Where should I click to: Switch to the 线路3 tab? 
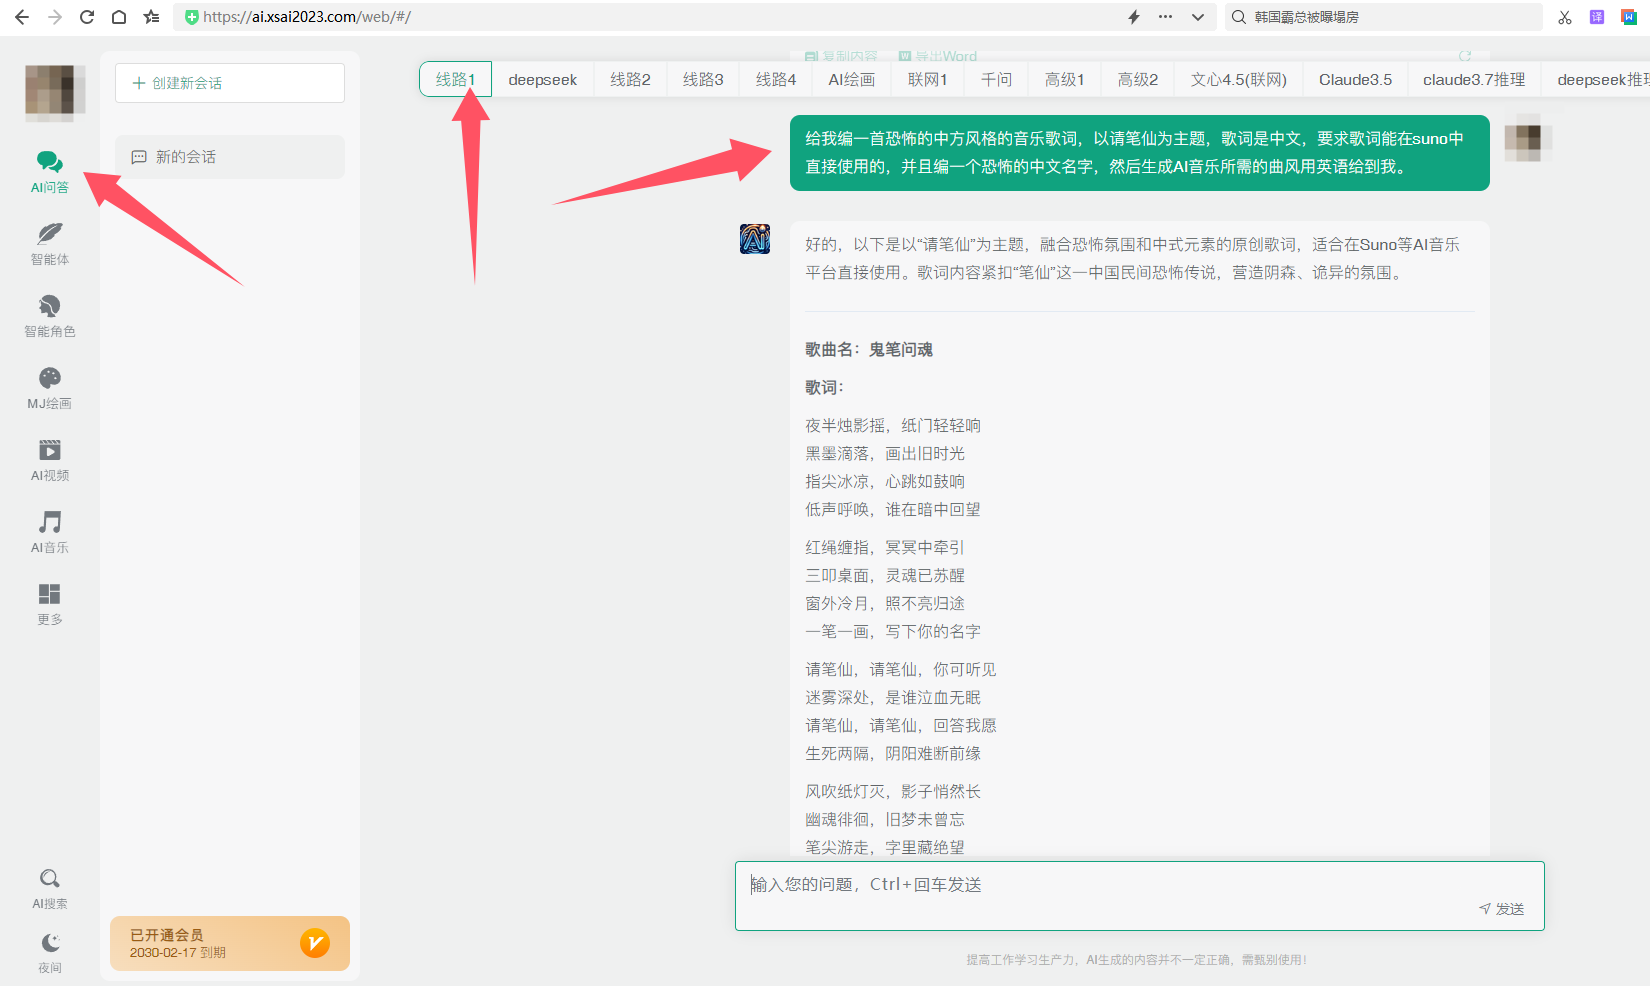pos(703,79)
